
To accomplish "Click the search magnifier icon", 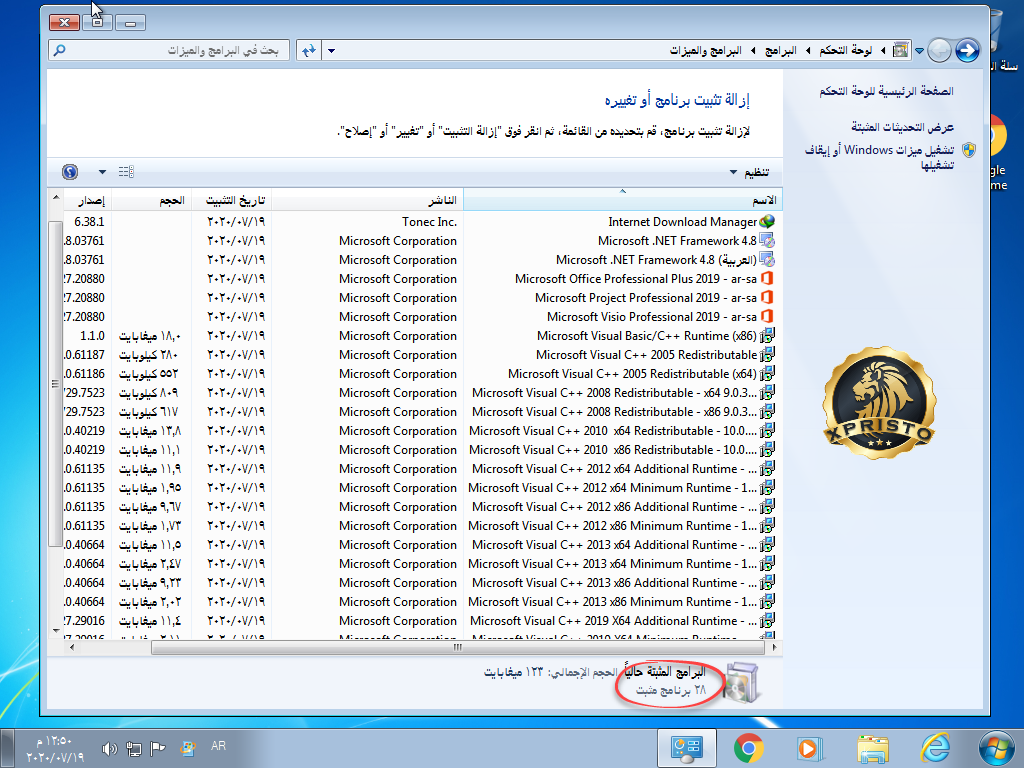I will tap(59, 50).
